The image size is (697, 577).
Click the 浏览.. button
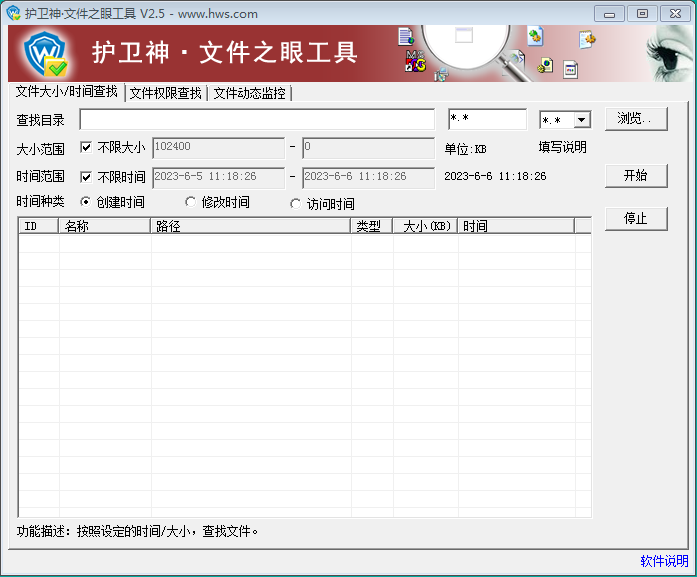pyautogui.click(x=636, y=119)
